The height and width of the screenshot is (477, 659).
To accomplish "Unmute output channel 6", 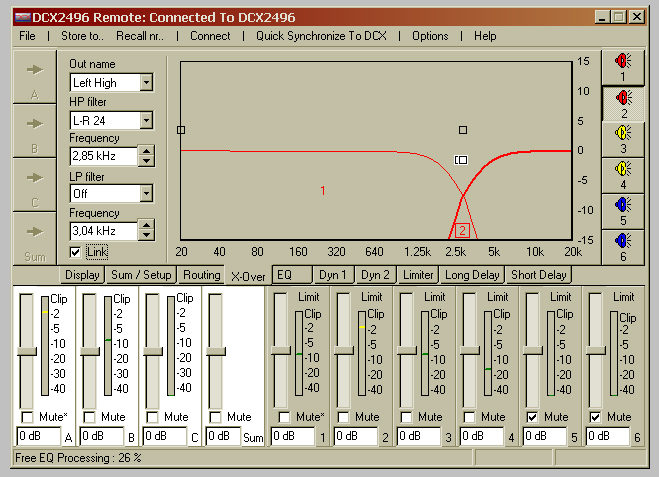I will coord(595,417).
